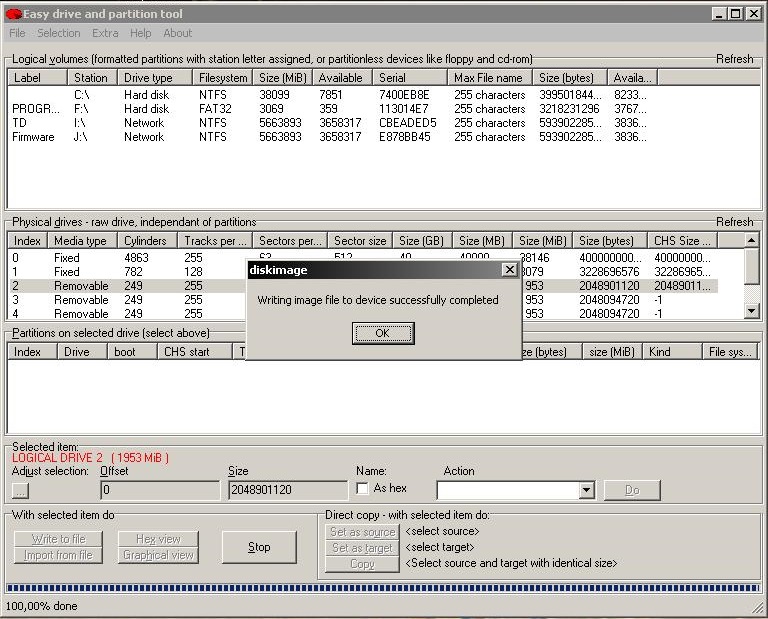Image resolution: width=768 pixels, height=619 pixels.
Task: Click the adjust selection ellipsis button
Action: 20,491
